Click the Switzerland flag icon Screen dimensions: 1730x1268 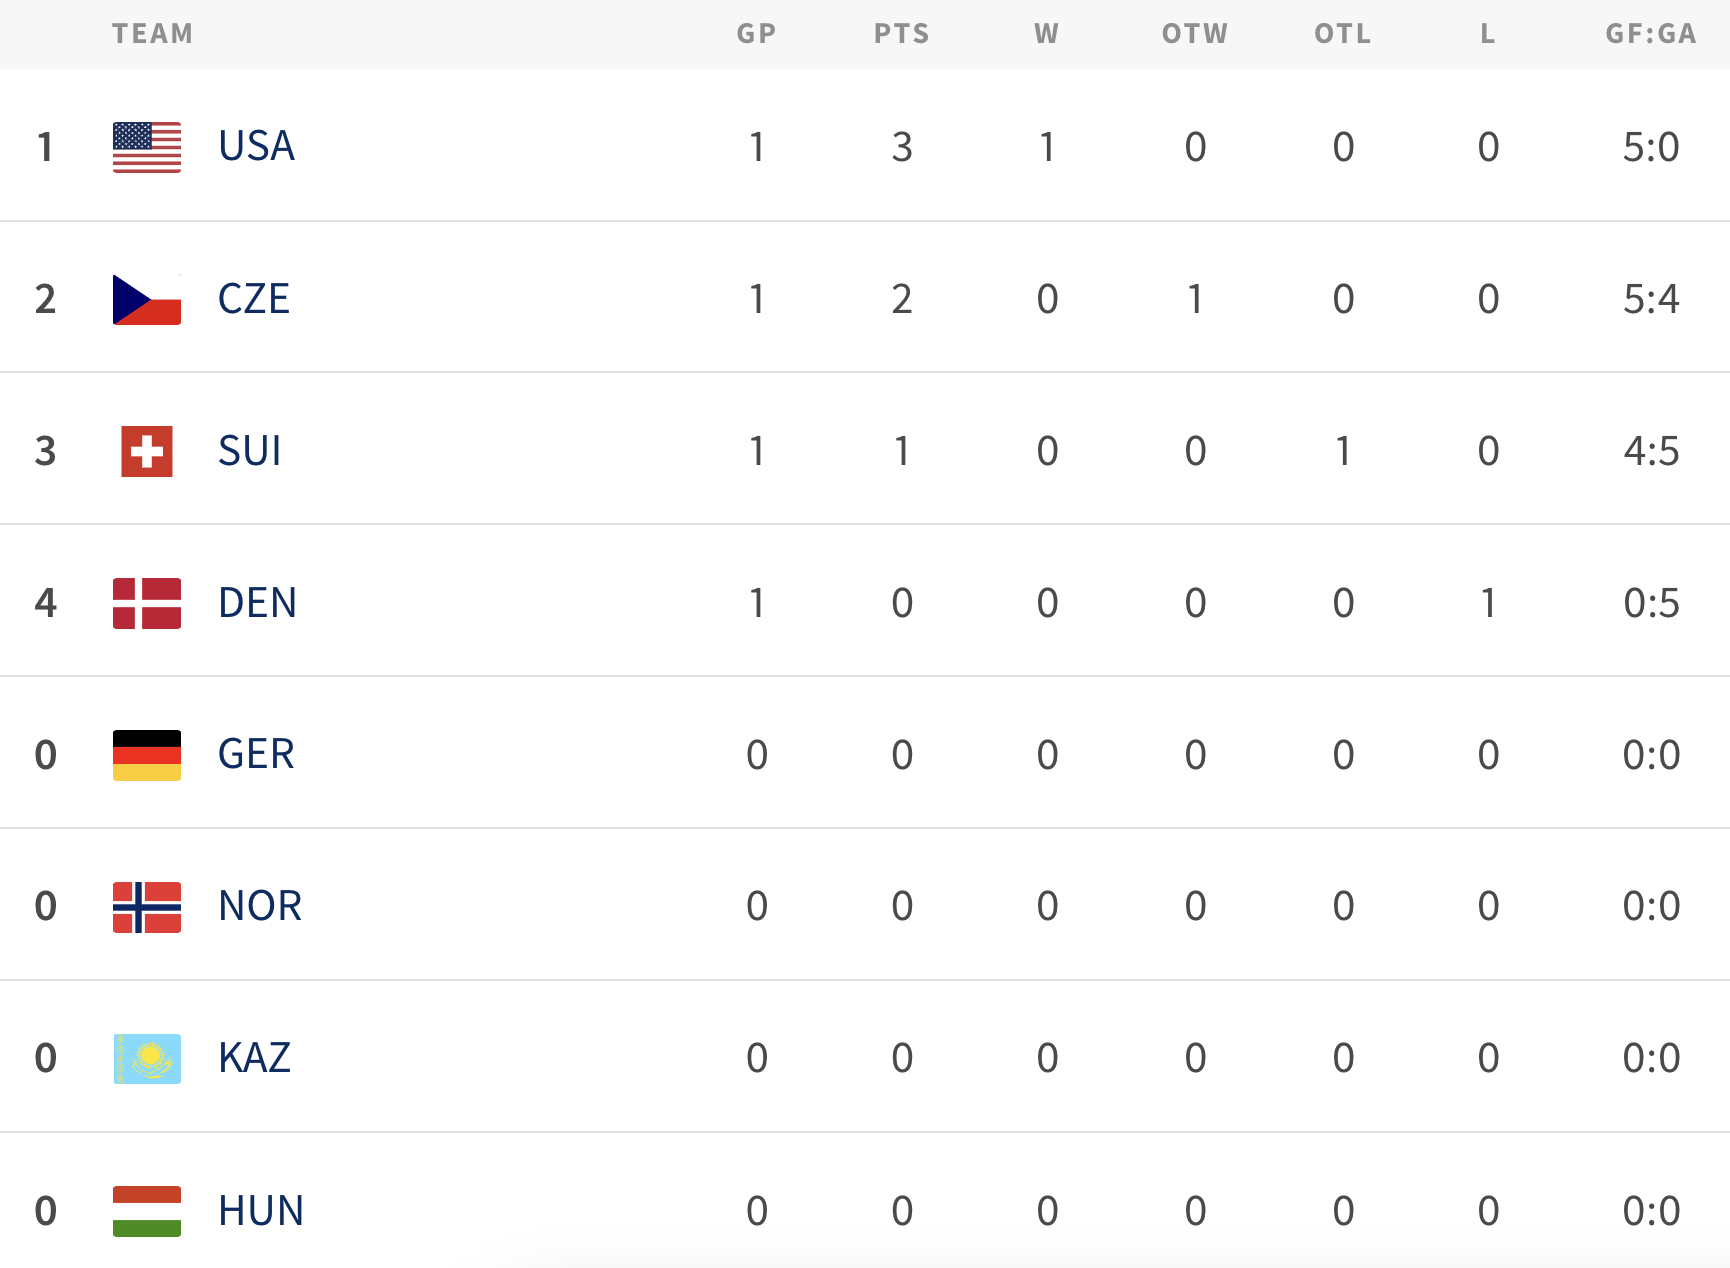pos(147,451)
